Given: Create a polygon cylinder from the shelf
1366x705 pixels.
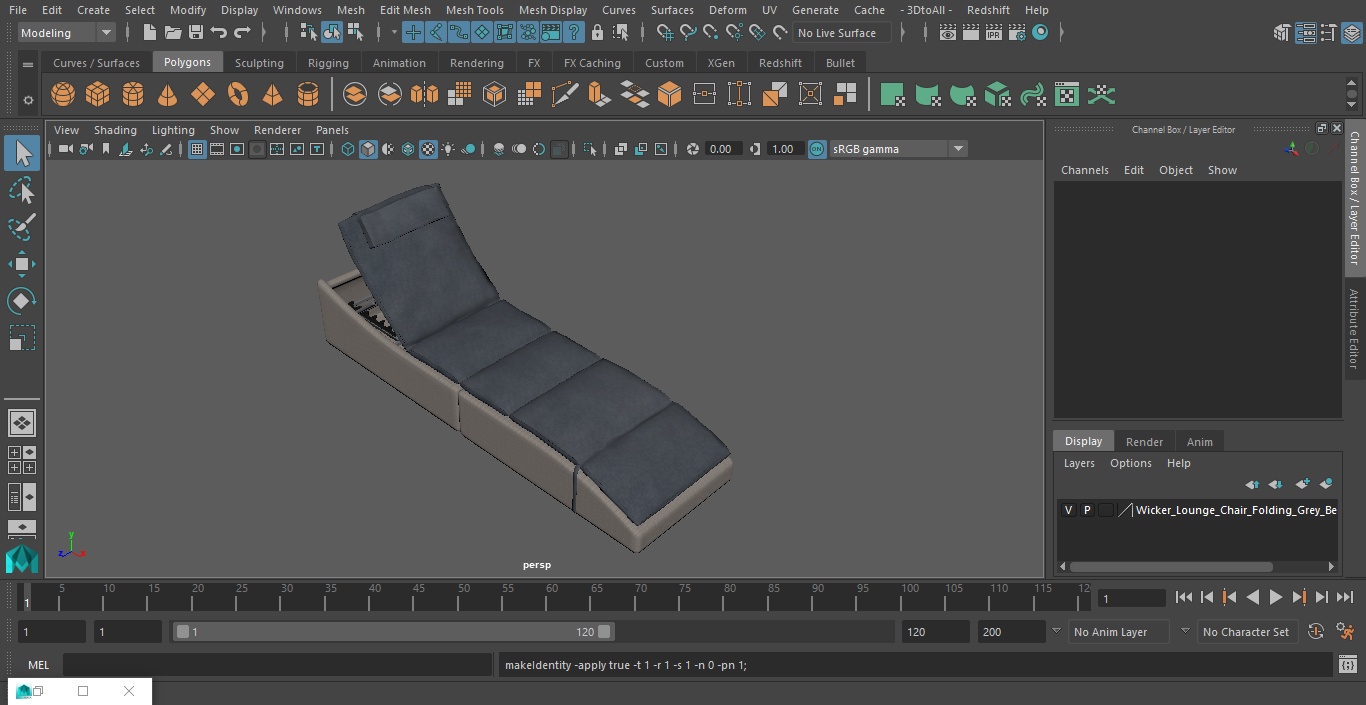Looking at the screenshot, I should click(x=133, y=95).
